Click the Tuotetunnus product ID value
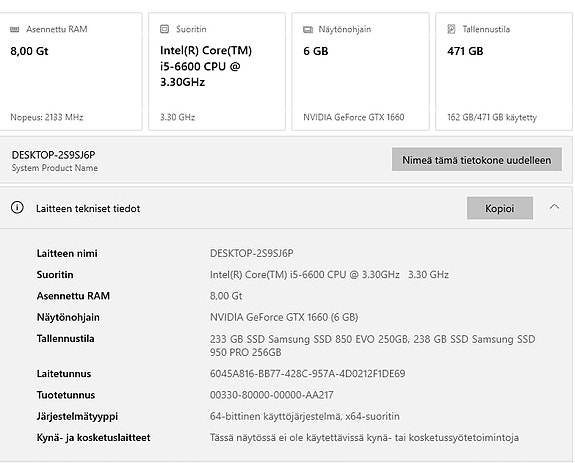Screen dimensions: 575x463 point(271,395)
